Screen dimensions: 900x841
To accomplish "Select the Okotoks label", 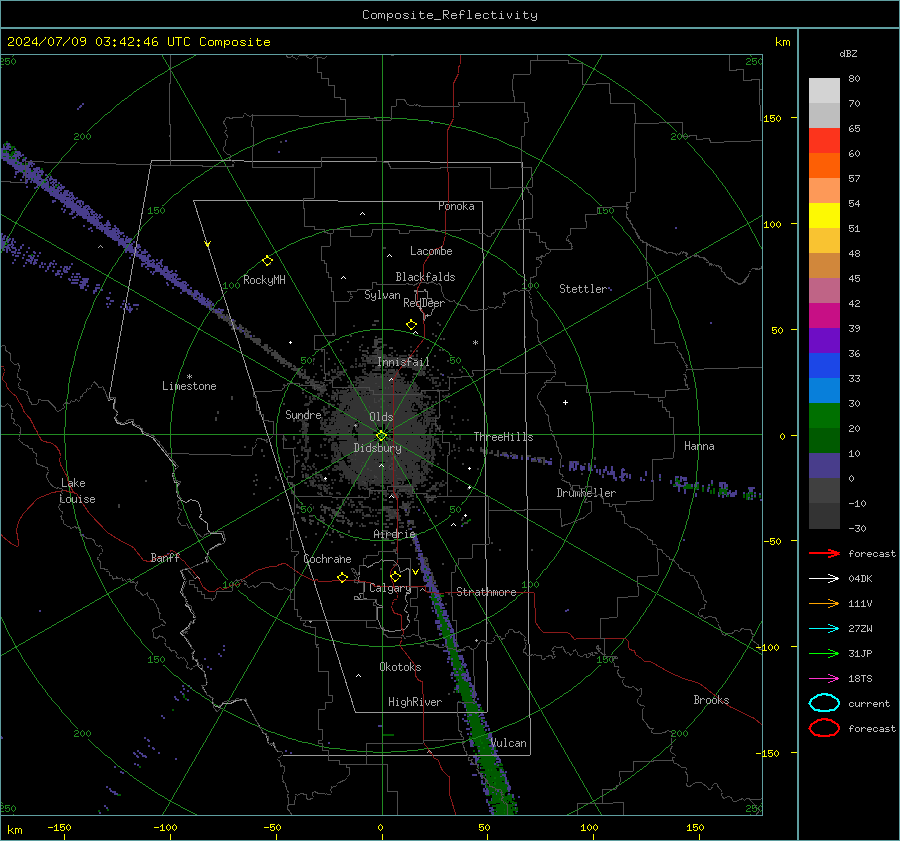I will [x=400, y=667].
